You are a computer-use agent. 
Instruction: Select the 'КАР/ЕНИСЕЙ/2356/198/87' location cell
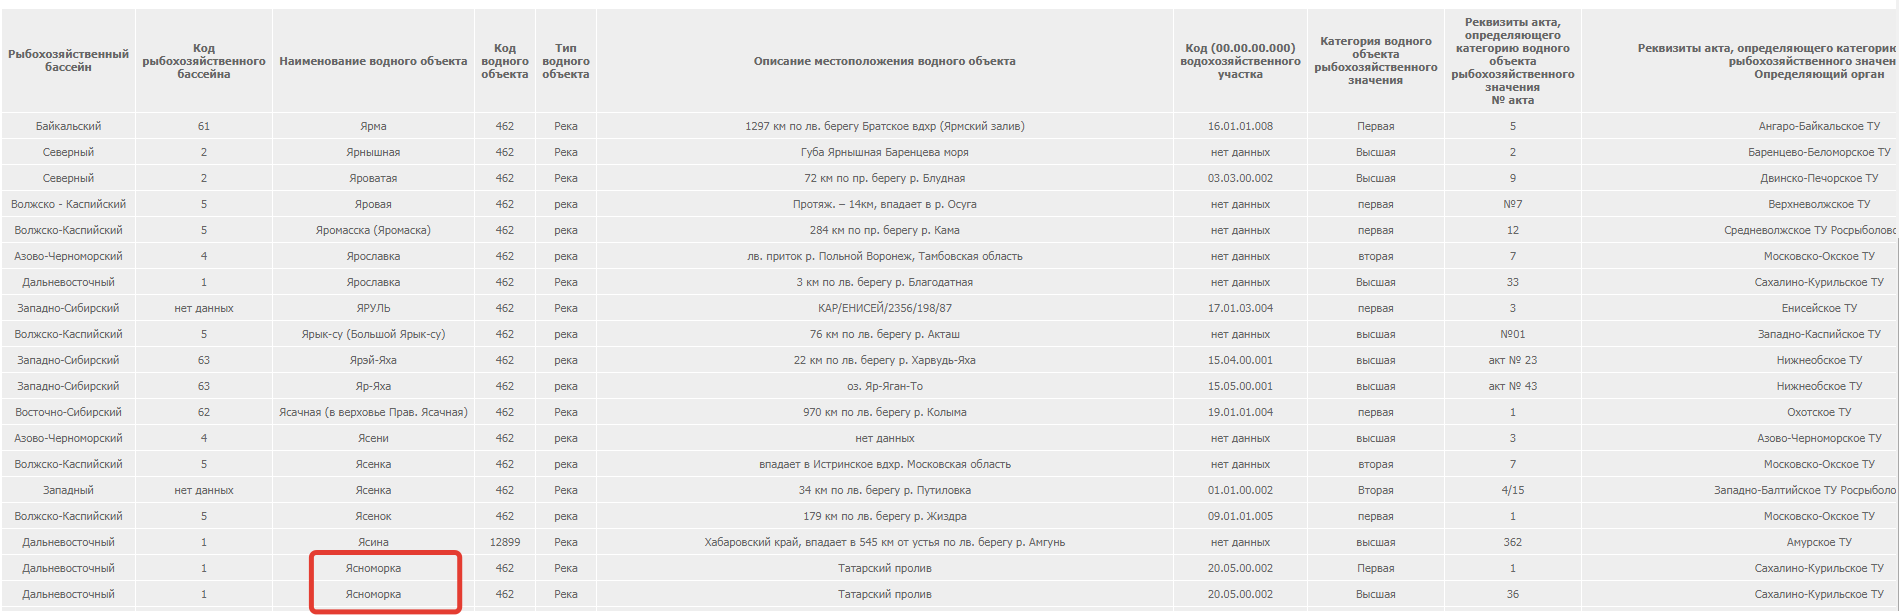tap(884, 308)
